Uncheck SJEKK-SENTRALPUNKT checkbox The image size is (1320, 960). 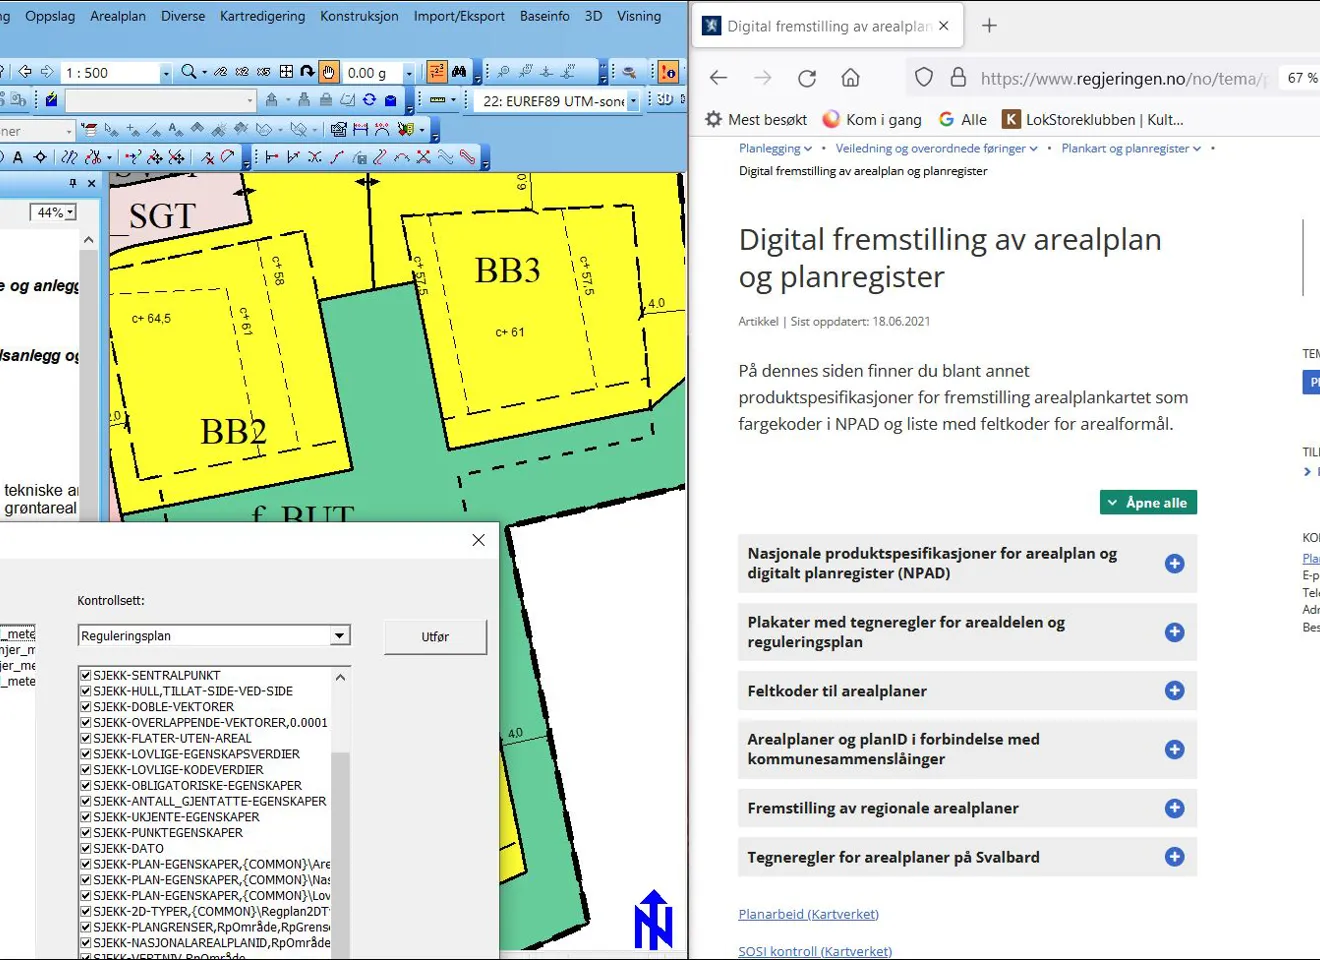[86, 676]
